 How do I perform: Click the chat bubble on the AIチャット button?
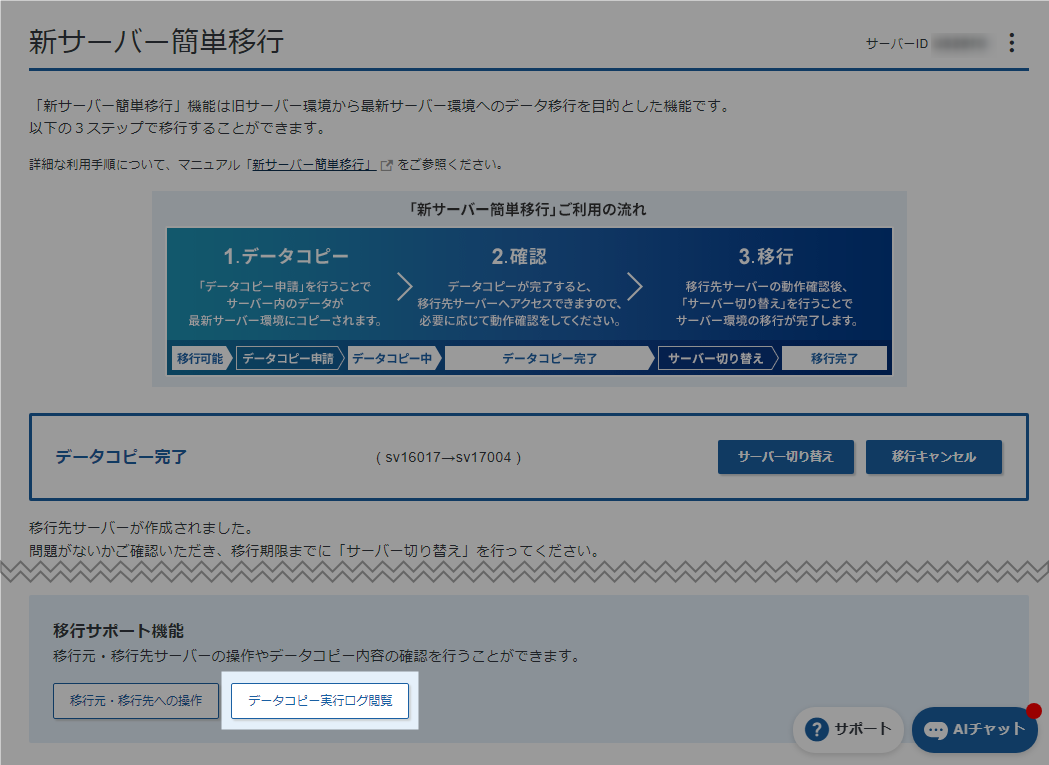(x=933, y=730)
